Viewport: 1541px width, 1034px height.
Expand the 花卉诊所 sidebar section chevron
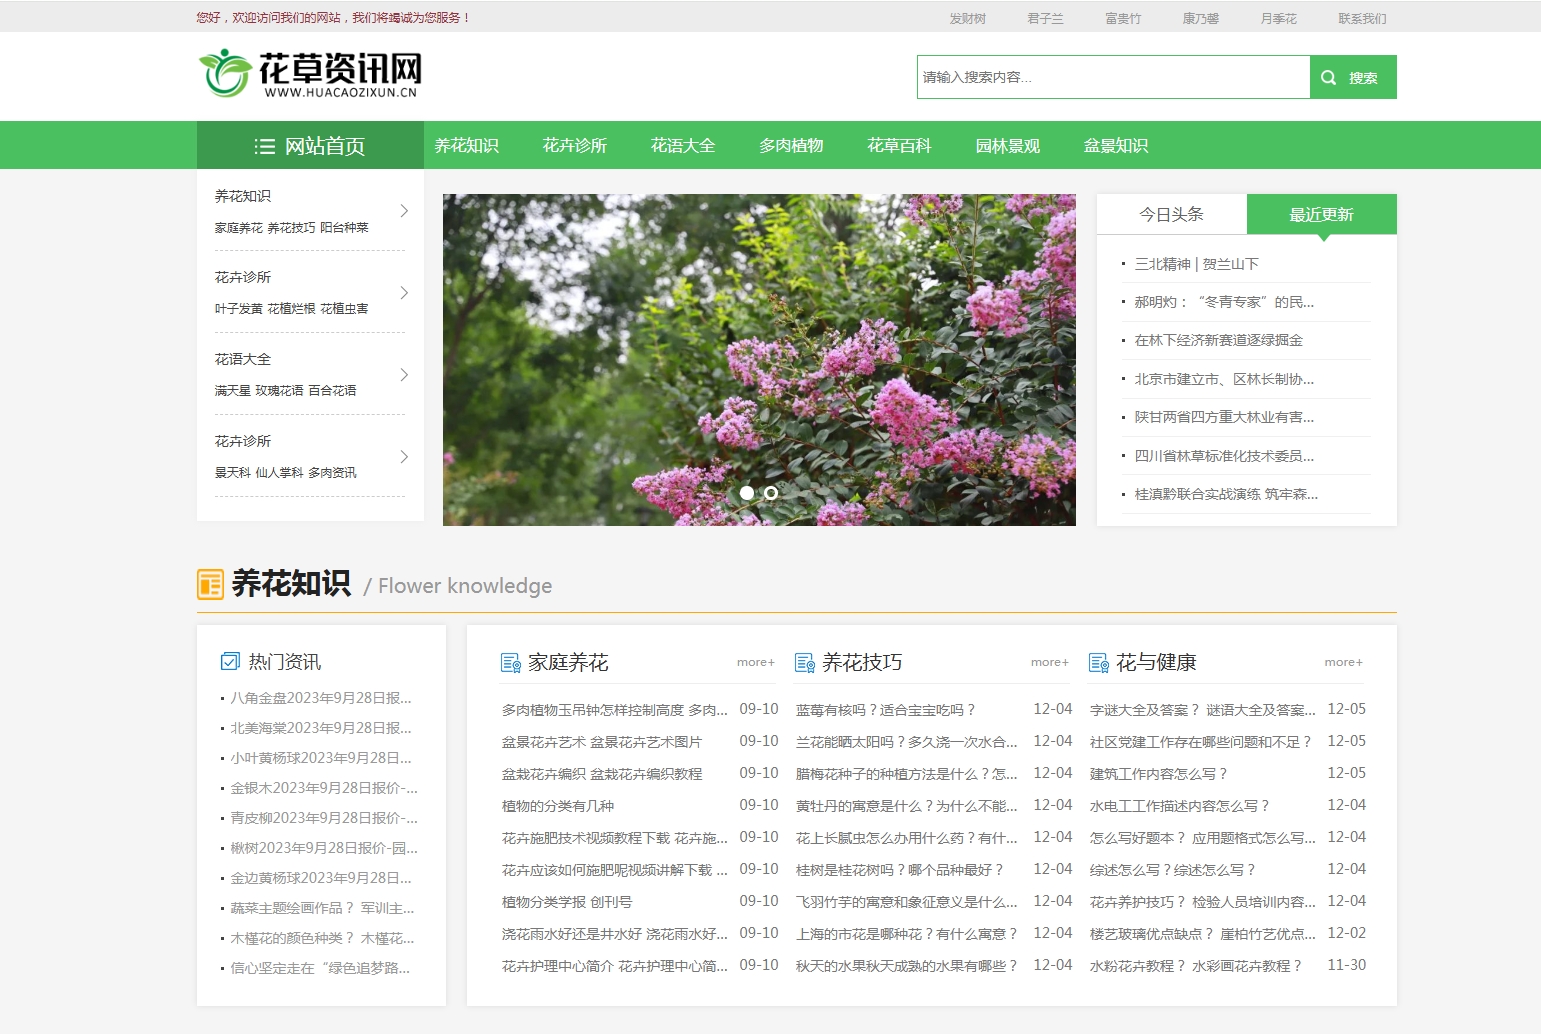pos(404,293)
